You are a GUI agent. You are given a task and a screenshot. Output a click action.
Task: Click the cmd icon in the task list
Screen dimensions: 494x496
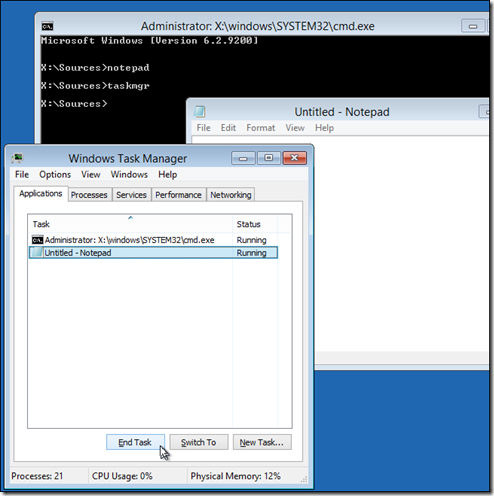(x=37, y=240)
